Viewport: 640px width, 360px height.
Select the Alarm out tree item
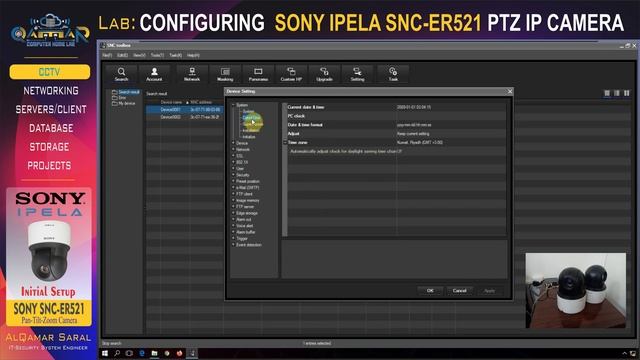pyautogui.click(x=244, y=220)
